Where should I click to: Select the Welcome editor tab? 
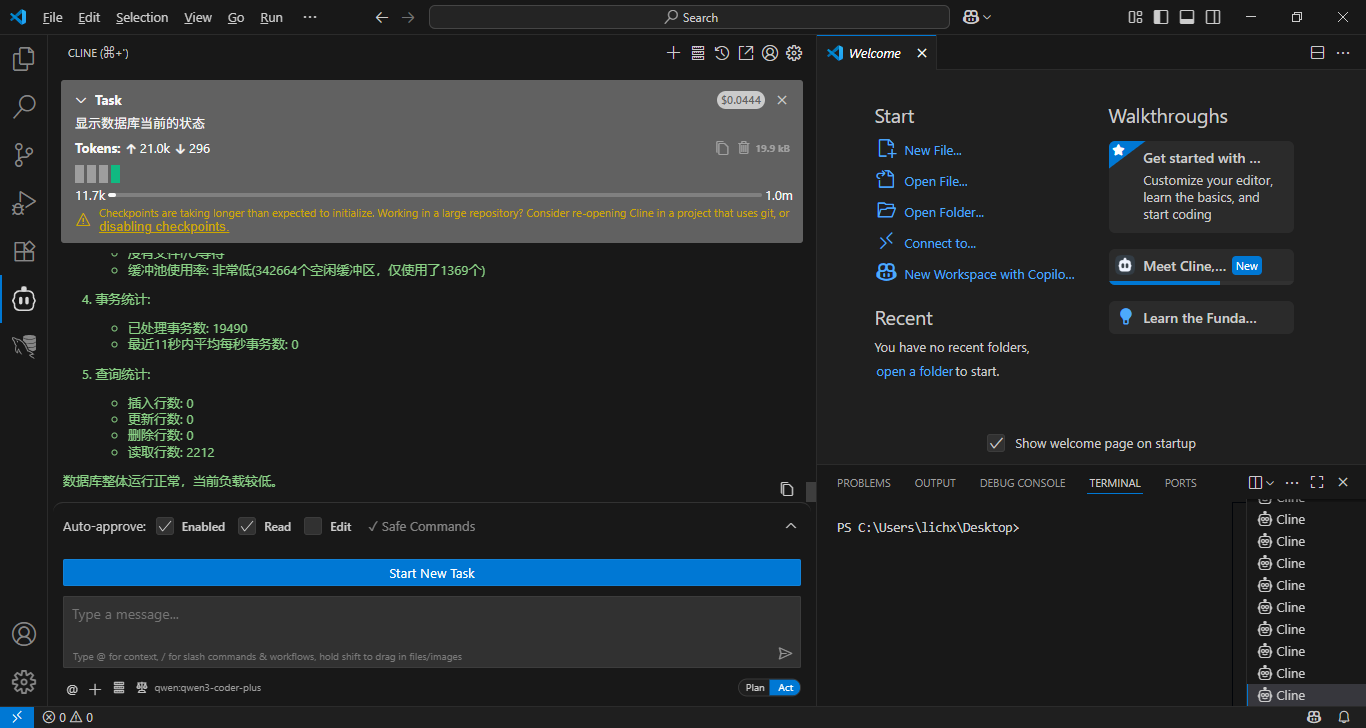pyautogui.click(x=877, y=53)
